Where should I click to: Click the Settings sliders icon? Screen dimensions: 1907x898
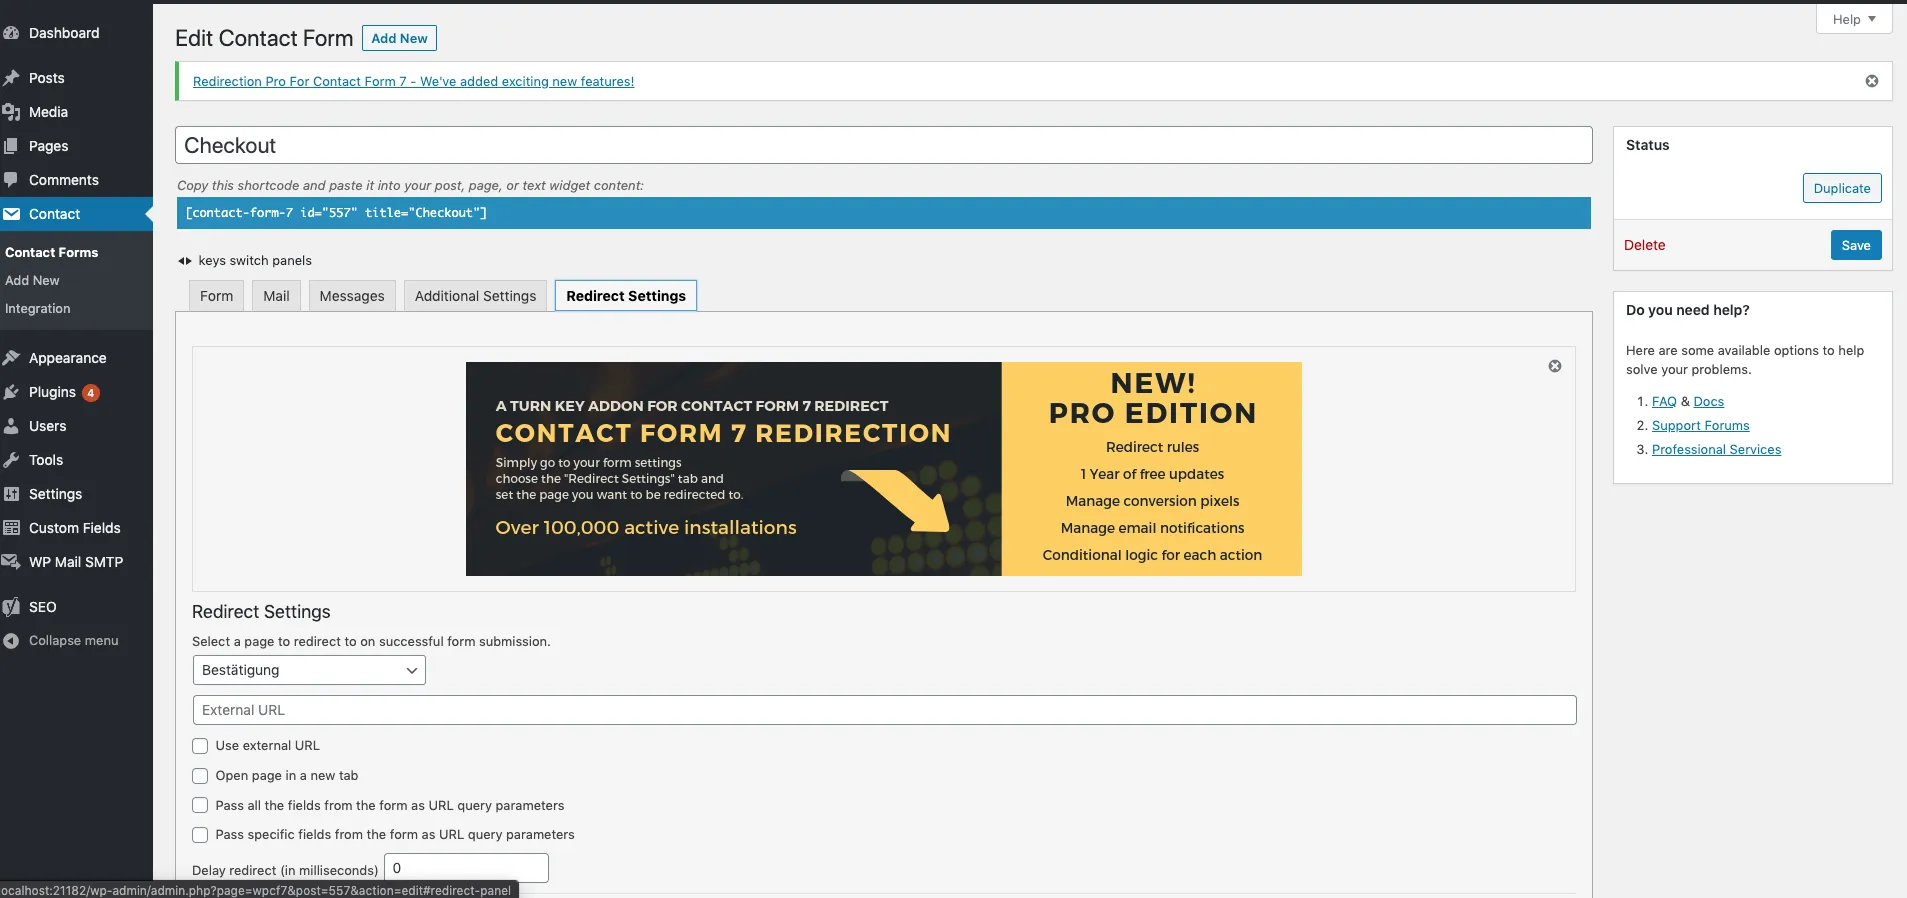click(11, 494)
